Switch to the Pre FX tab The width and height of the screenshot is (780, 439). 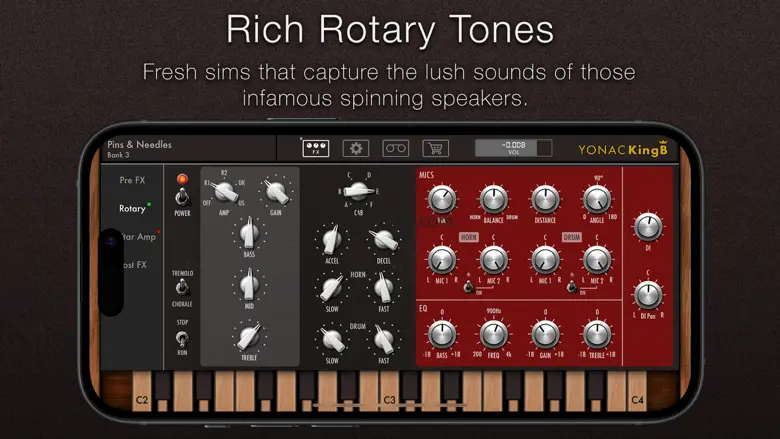pos(132,180)
